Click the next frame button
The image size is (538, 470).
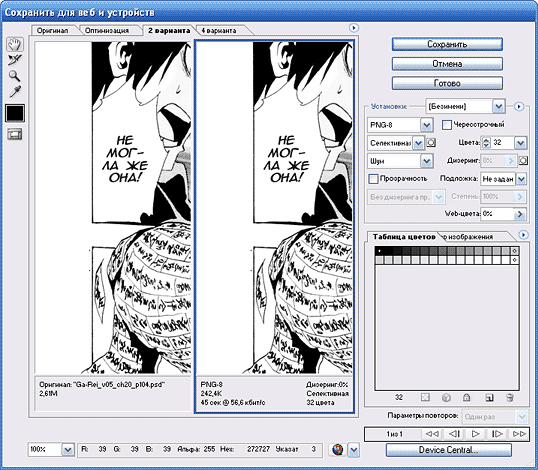coord(497,434)
